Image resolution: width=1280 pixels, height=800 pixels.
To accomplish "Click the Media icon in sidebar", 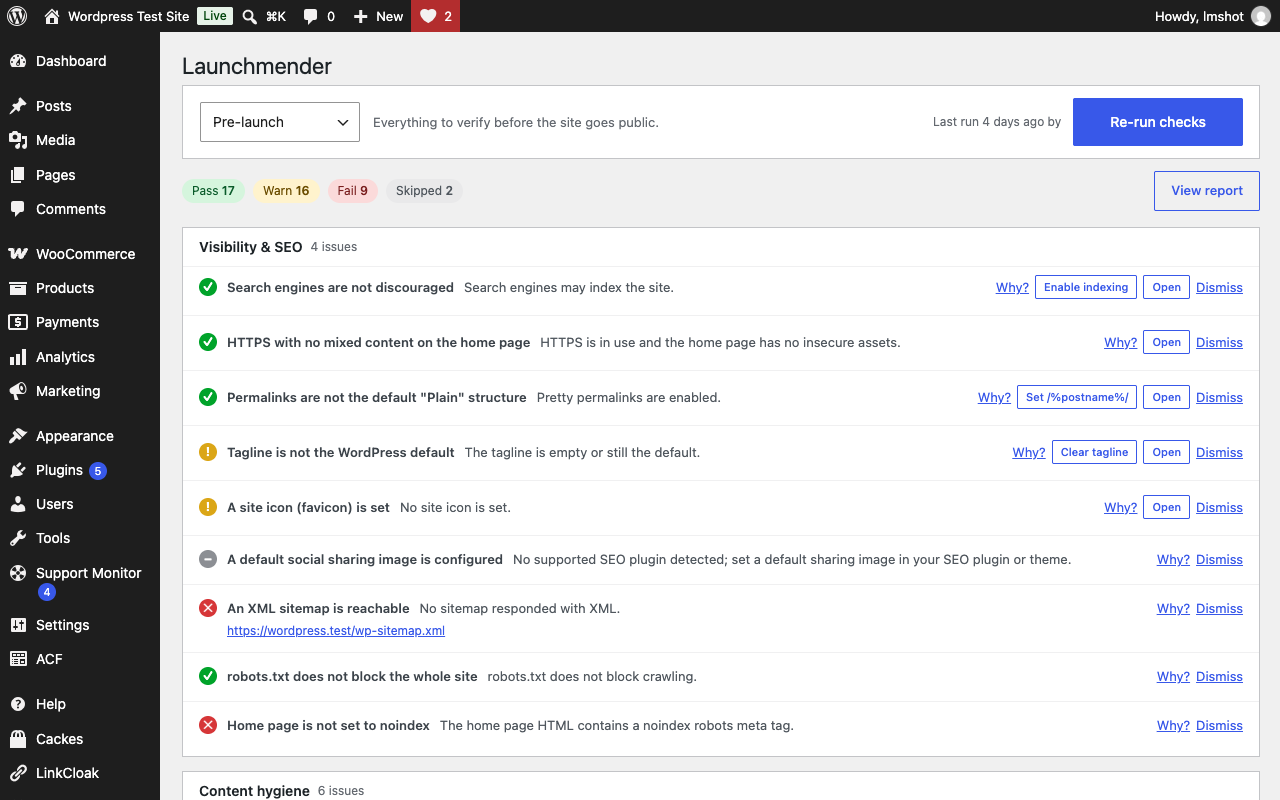I will 18,140.
